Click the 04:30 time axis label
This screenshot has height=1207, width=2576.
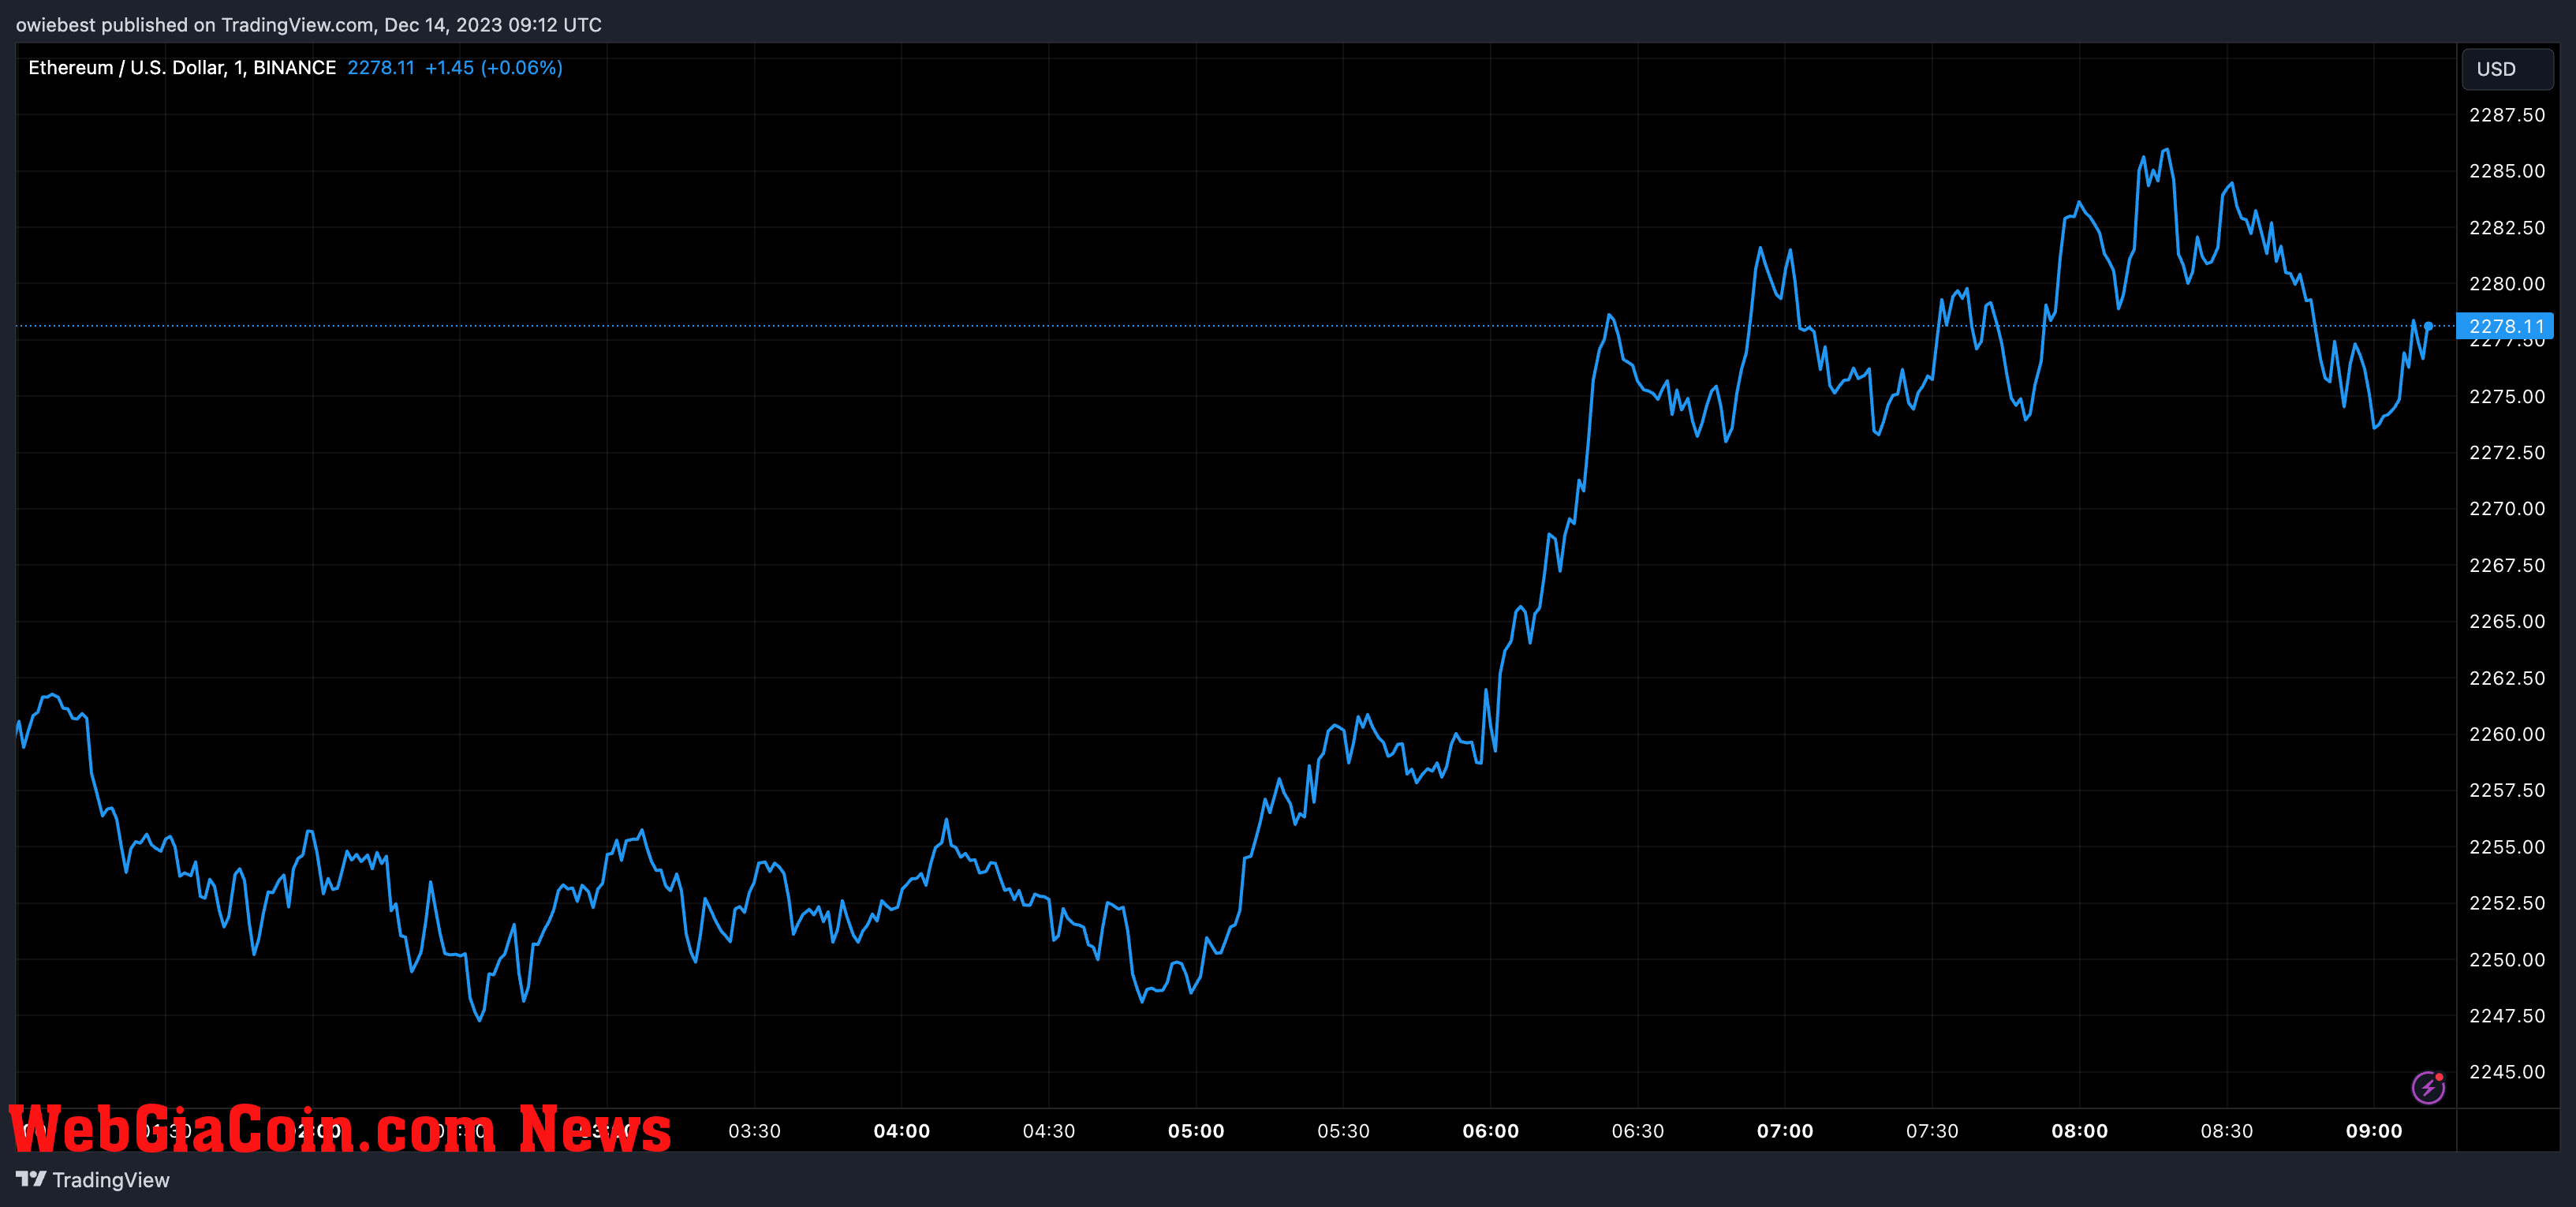point(1049,1131)
